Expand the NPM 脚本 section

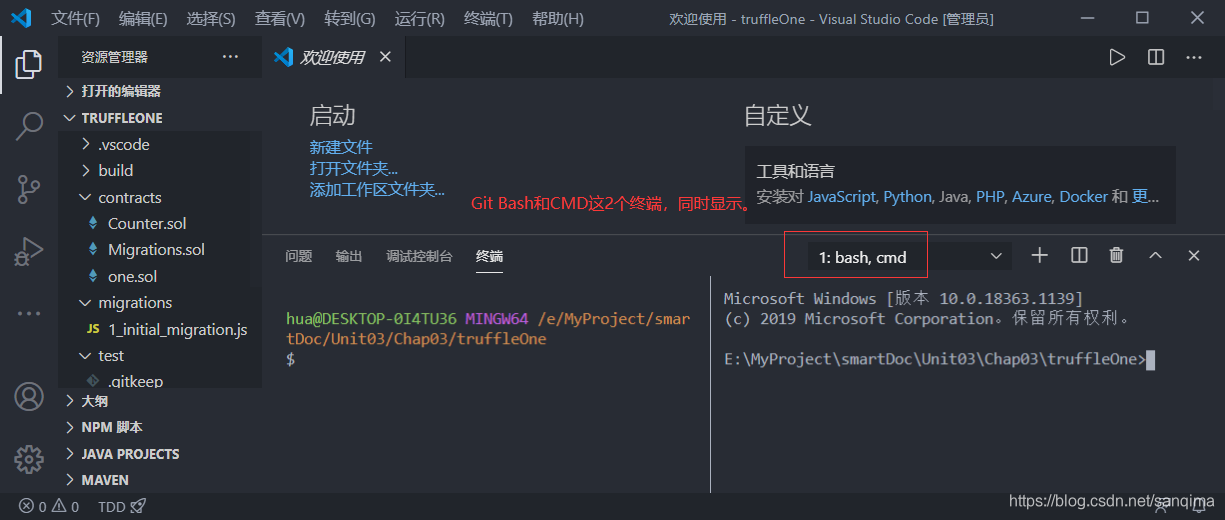(x=160, y=427)
